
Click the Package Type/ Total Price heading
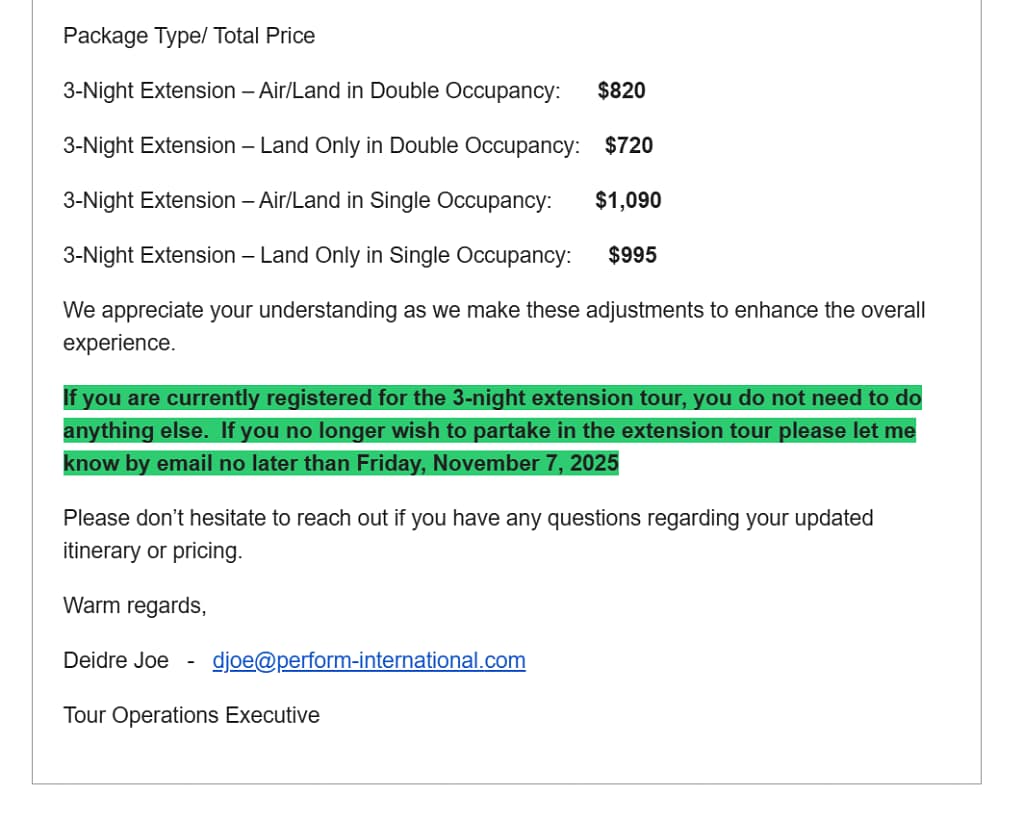189,36
